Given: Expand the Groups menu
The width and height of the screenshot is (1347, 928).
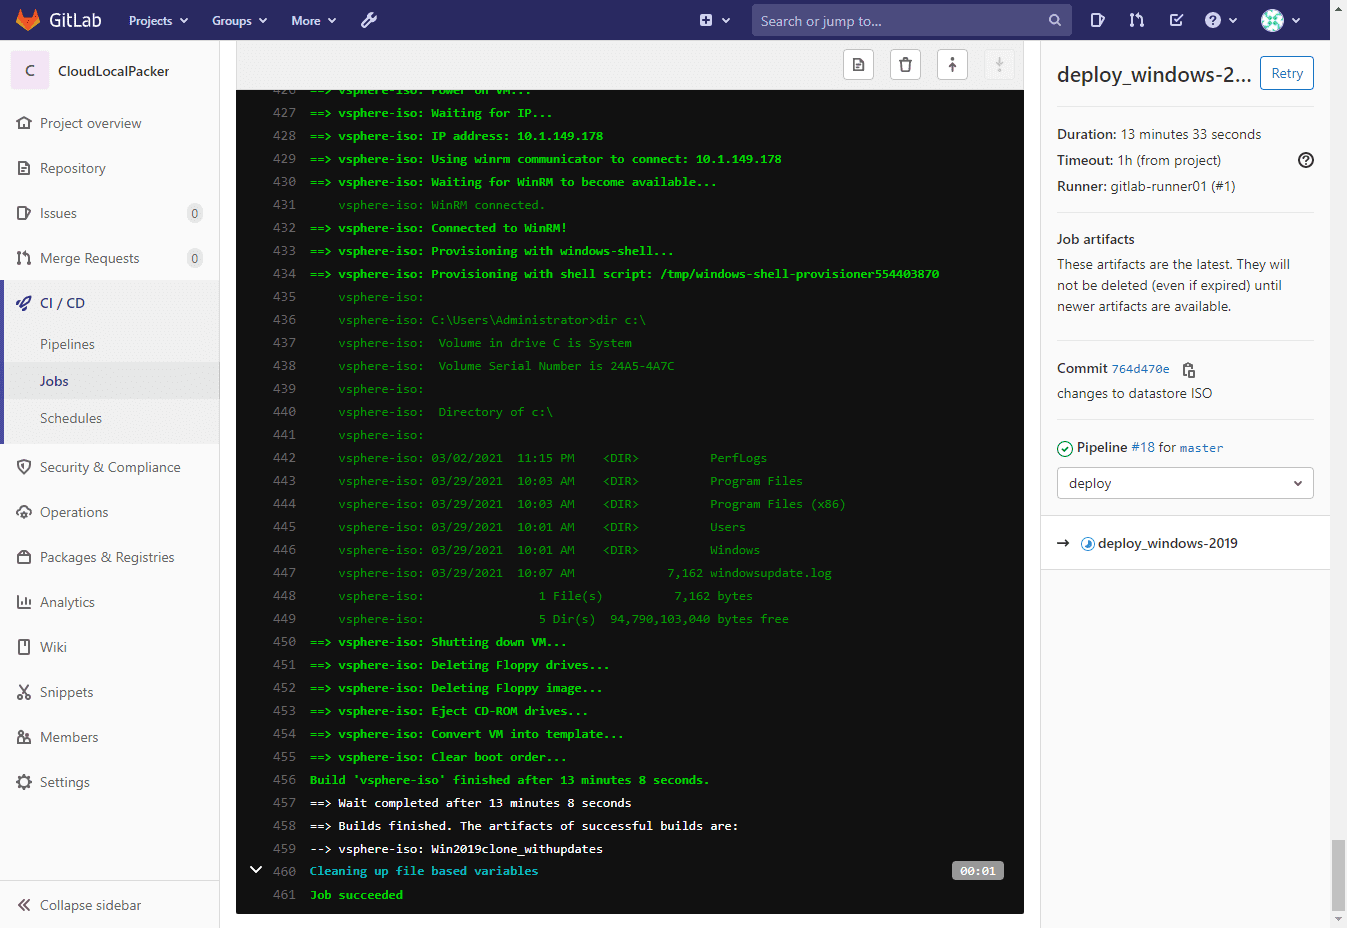Looking at the screenshot, I should tap(239, 20).
